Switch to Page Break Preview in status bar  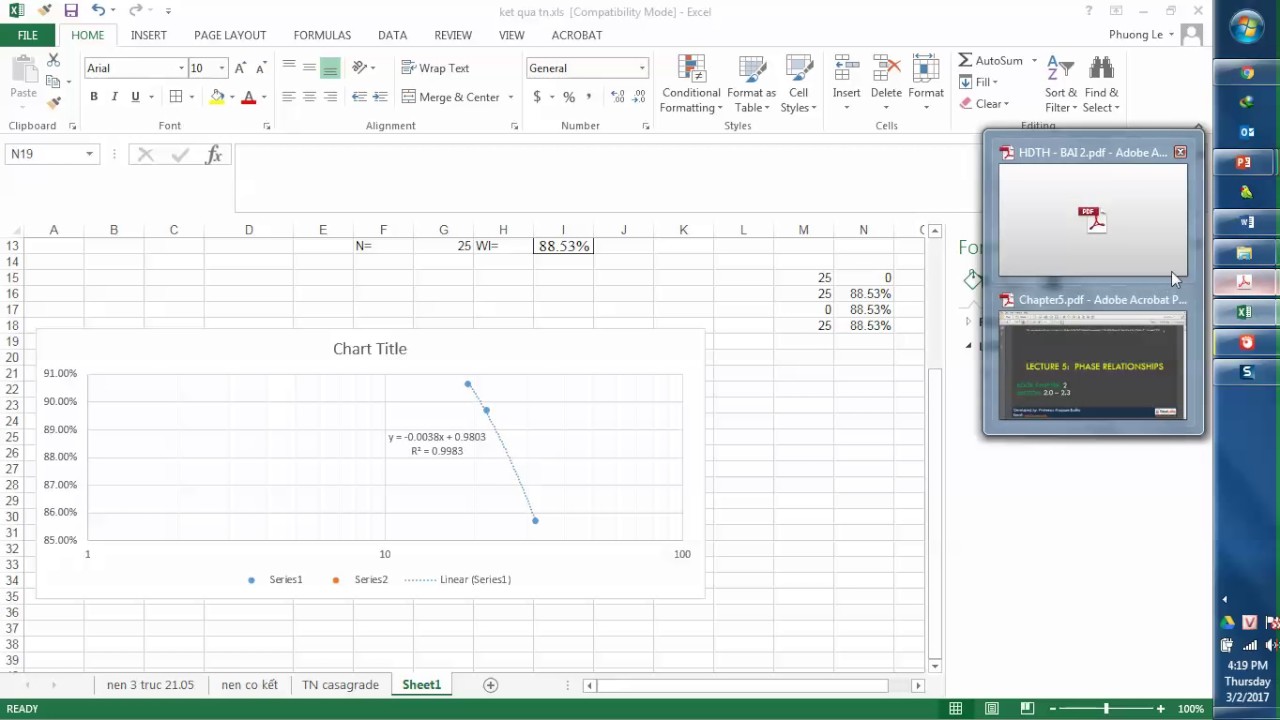point(1026,709)
